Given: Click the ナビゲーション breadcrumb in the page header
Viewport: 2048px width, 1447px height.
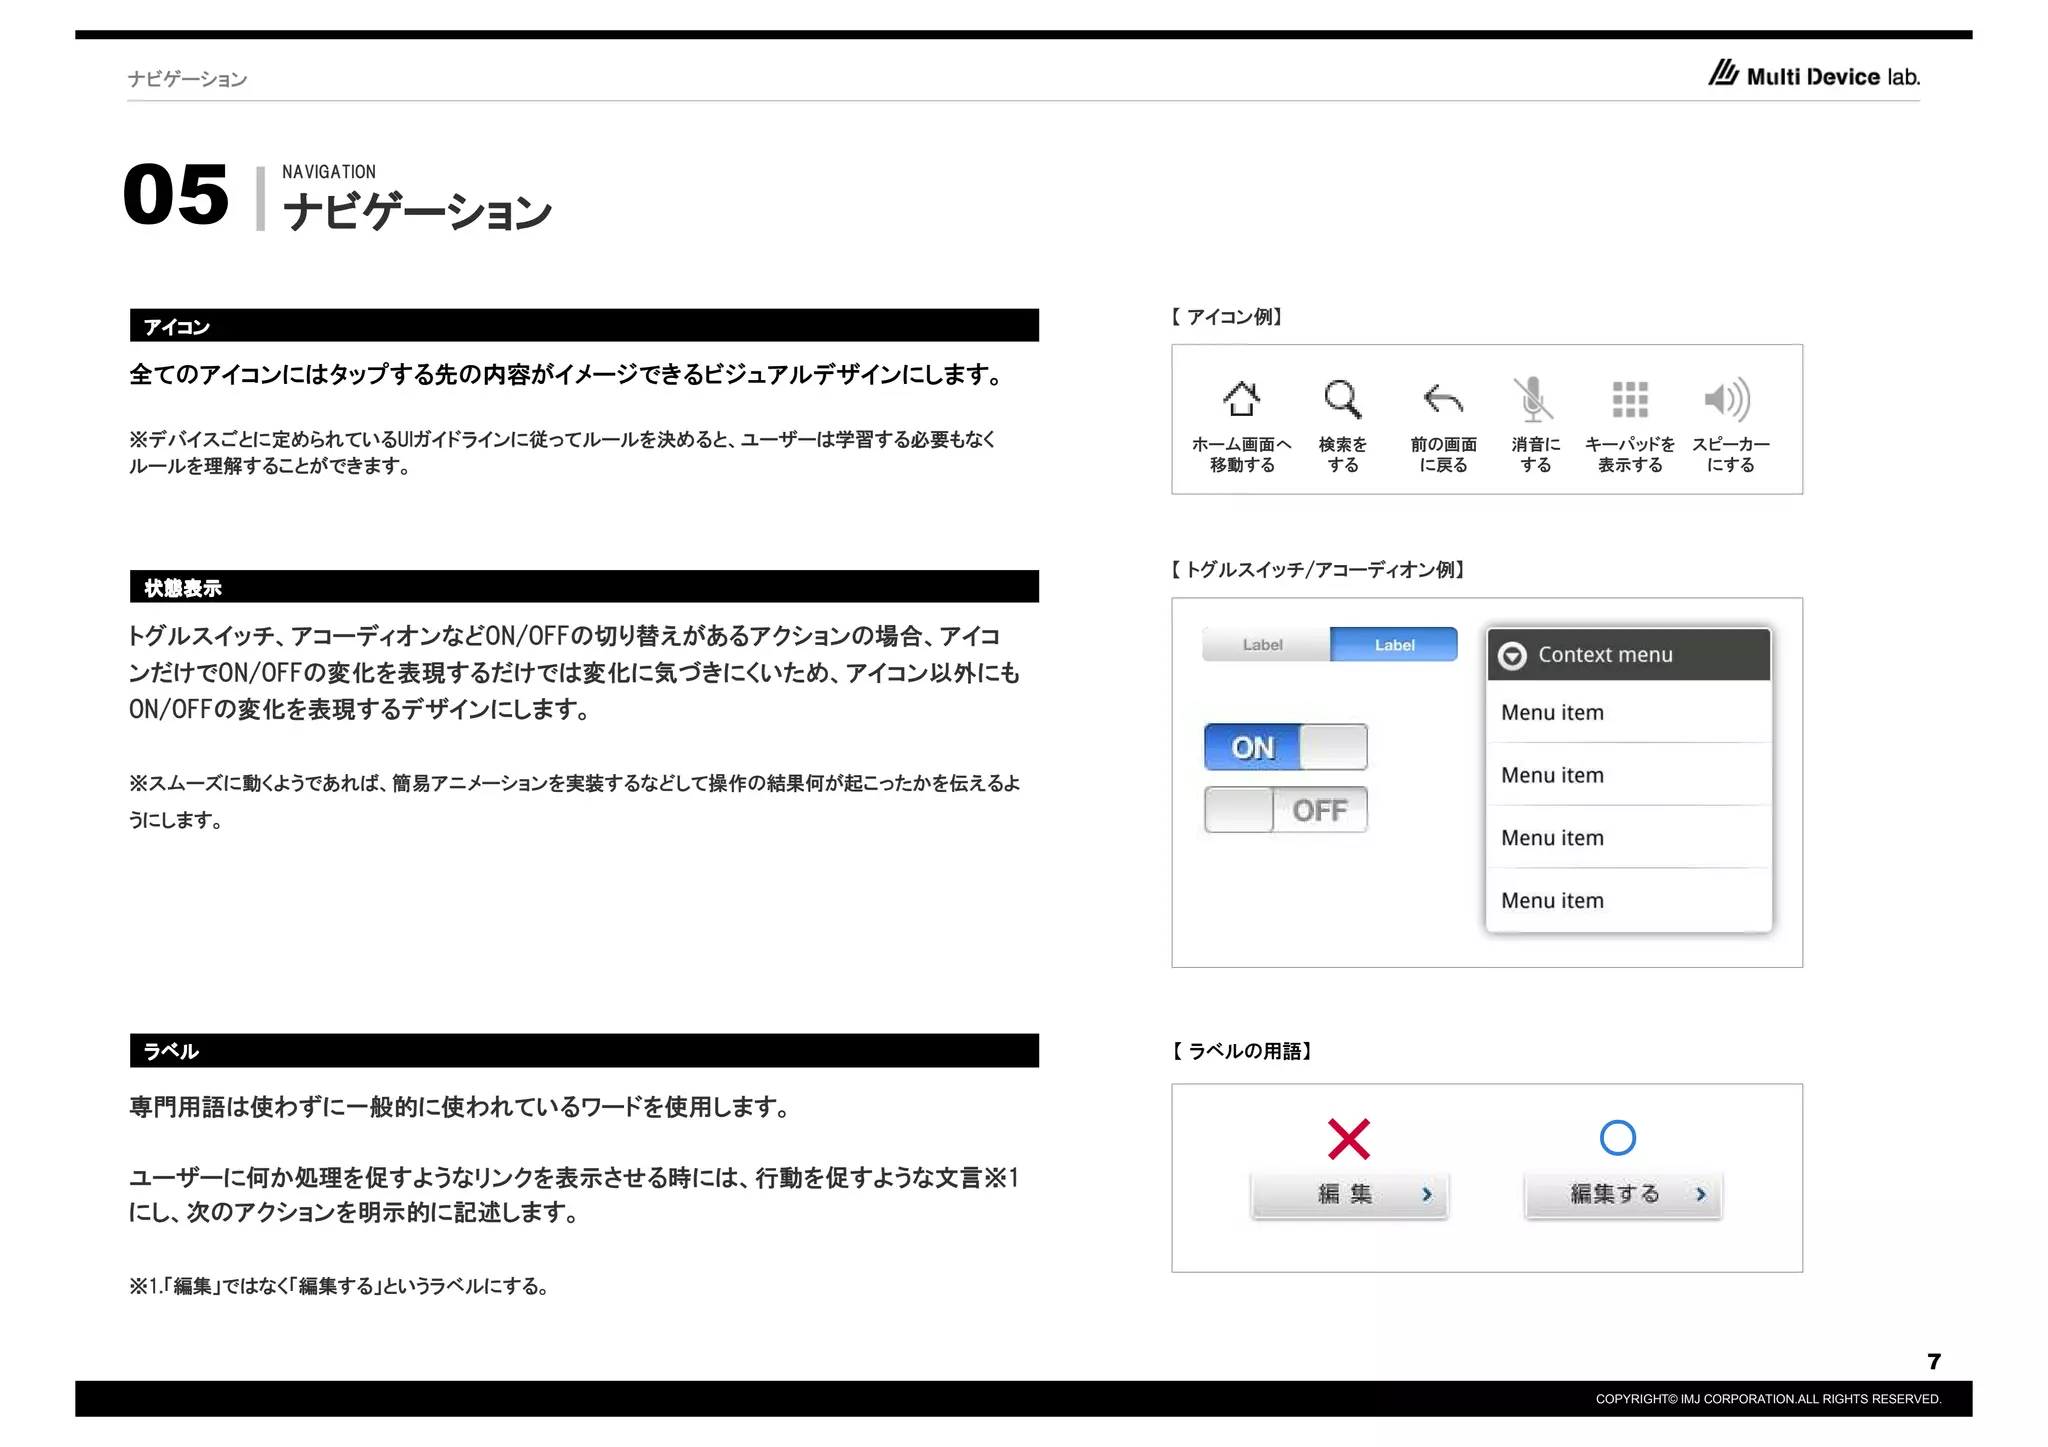Looking at the screenshot, I should 188,79.
